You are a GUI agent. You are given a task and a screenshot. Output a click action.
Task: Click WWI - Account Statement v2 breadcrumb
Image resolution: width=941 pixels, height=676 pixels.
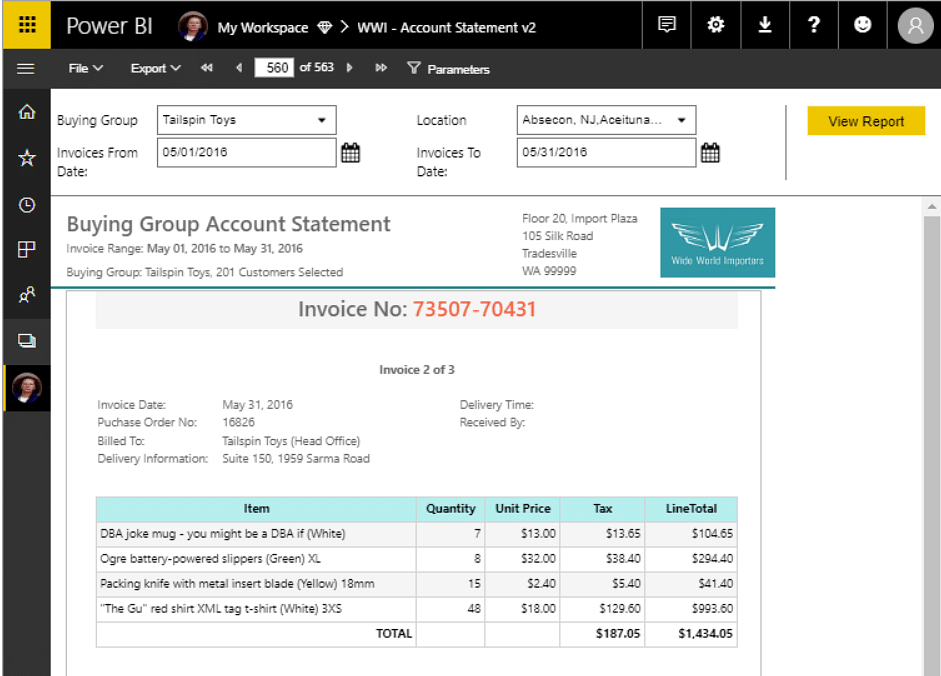pyautogui.click(x=446, y=28)
